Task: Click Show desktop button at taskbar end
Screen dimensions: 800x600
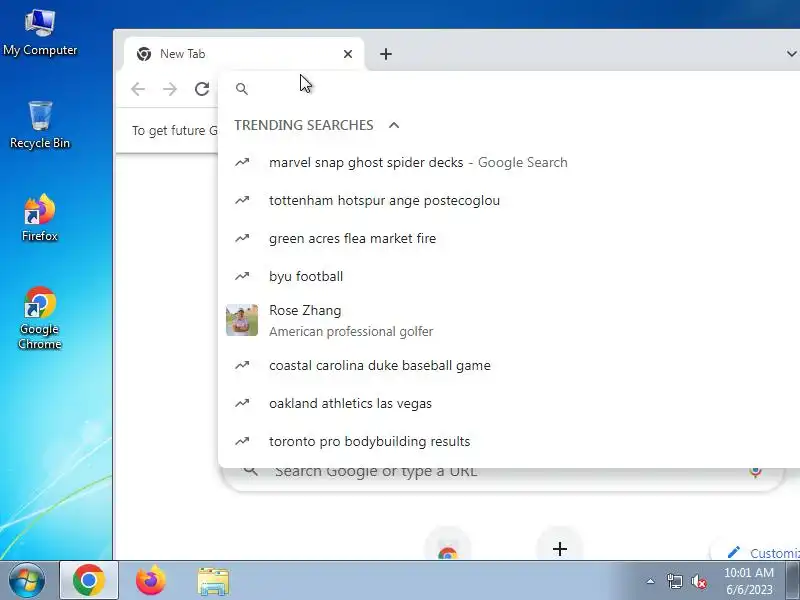Action: point(793,581)
